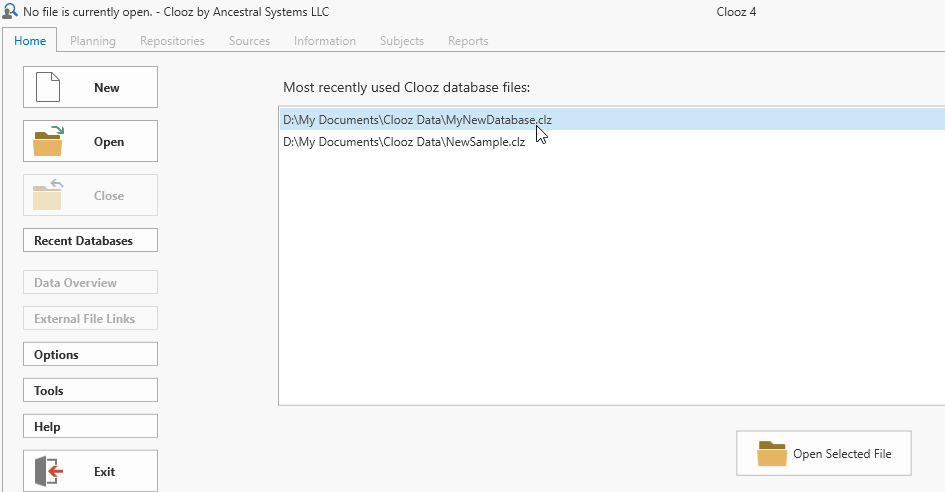Click the Open folder icon
This screenshot has height=492, width=945.
(x=48, y=141)
